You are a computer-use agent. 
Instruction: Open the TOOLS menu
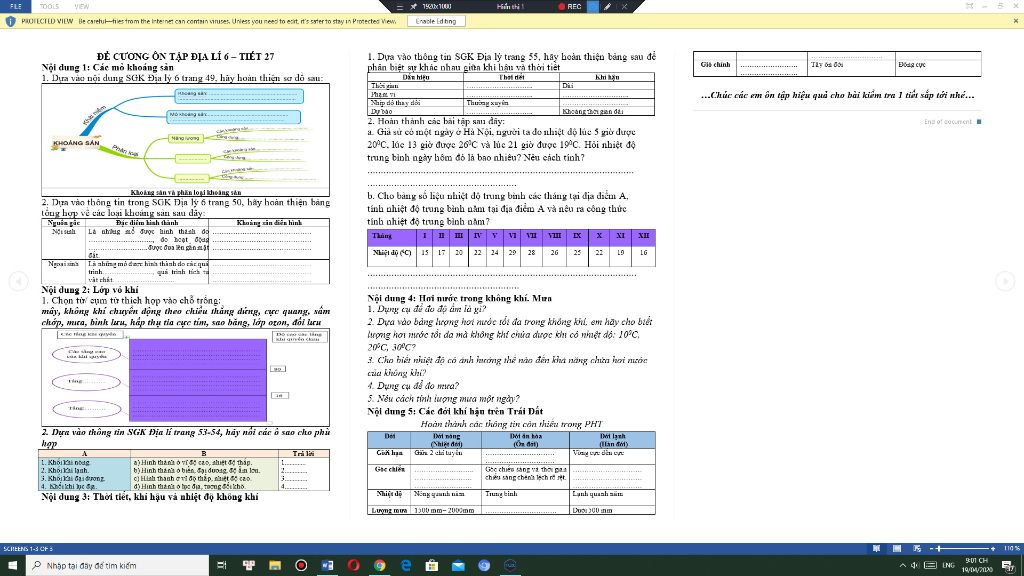point(49,6)
